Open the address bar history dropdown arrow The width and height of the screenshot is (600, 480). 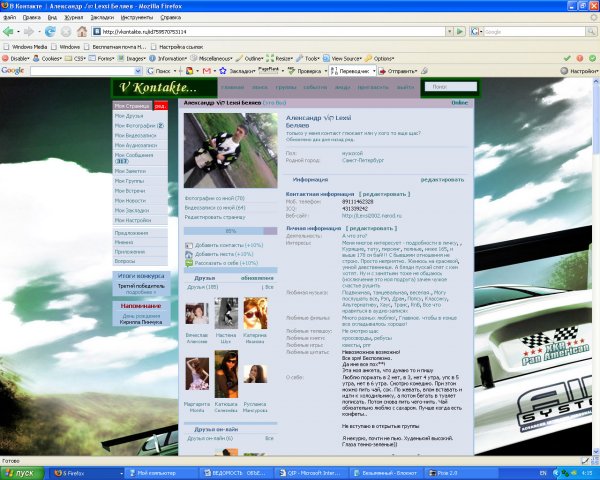click(450, 32)
